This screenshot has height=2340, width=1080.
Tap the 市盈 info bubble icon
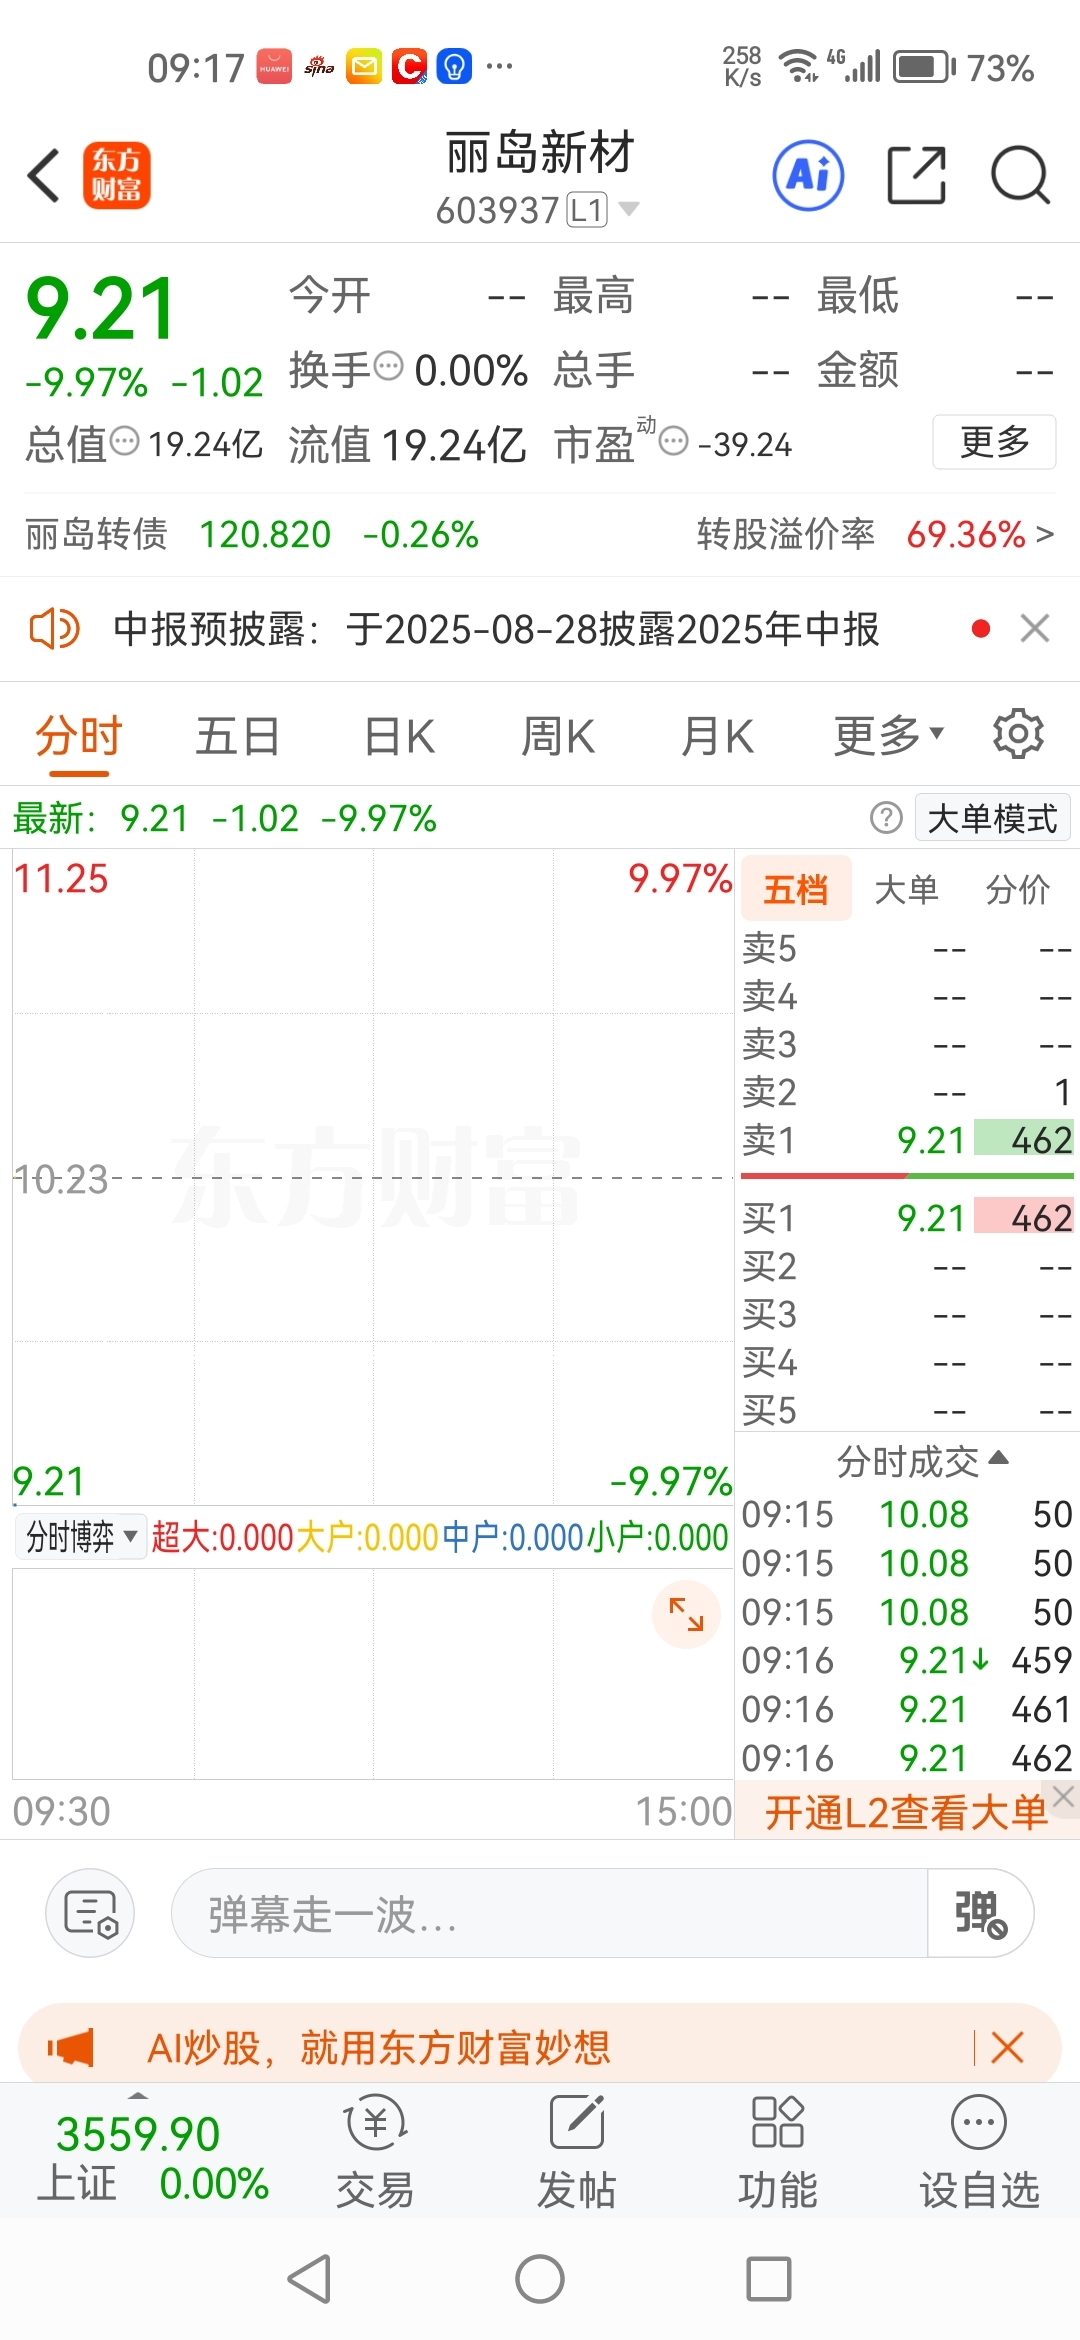click(674, 440)
